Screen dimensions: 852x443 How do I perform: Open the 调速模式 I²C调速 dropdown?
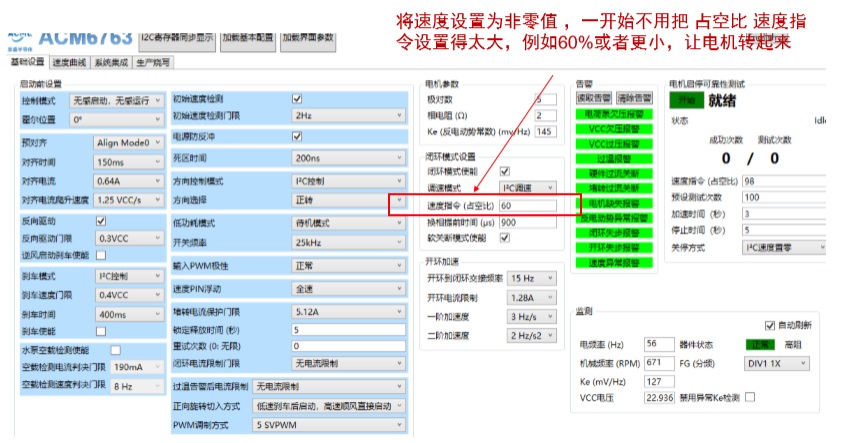(527, 188)
